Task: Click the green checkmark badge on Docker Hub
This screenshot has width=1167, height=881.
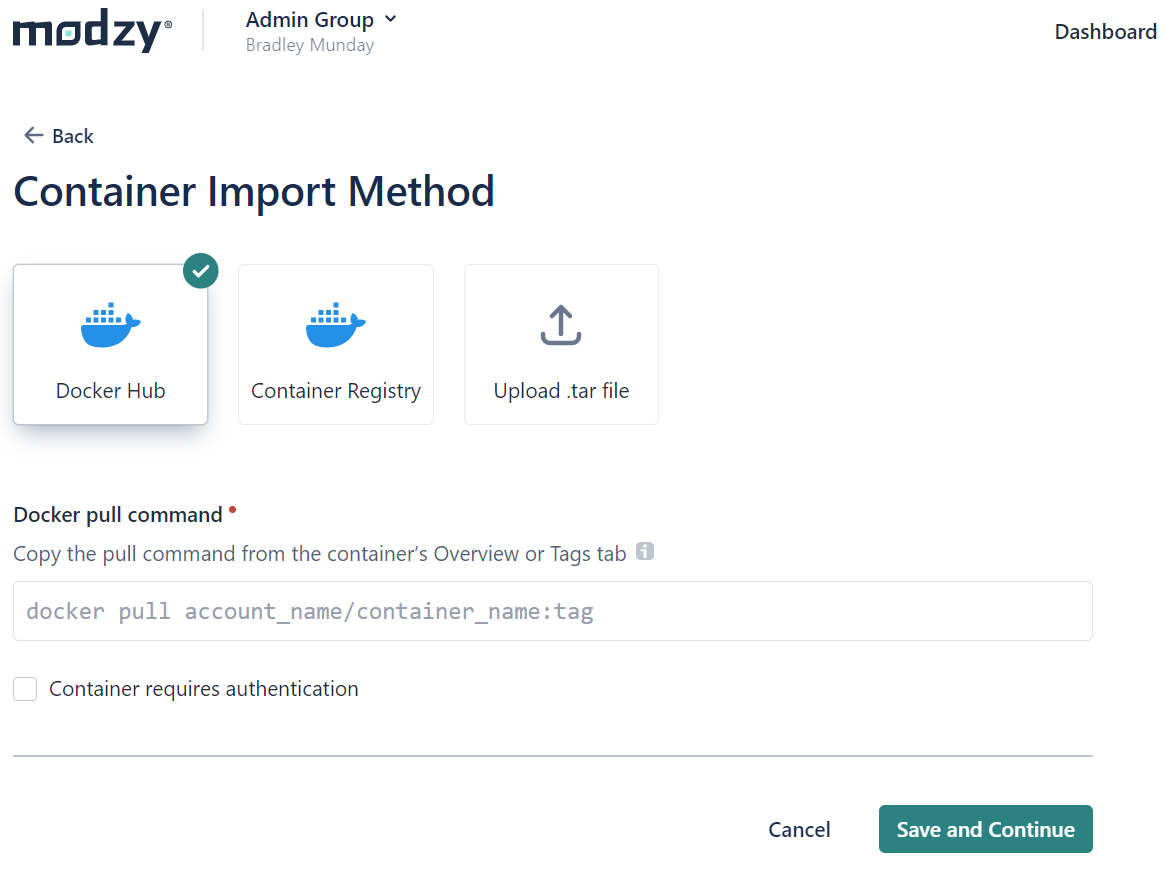Action: tap(201, 271)
